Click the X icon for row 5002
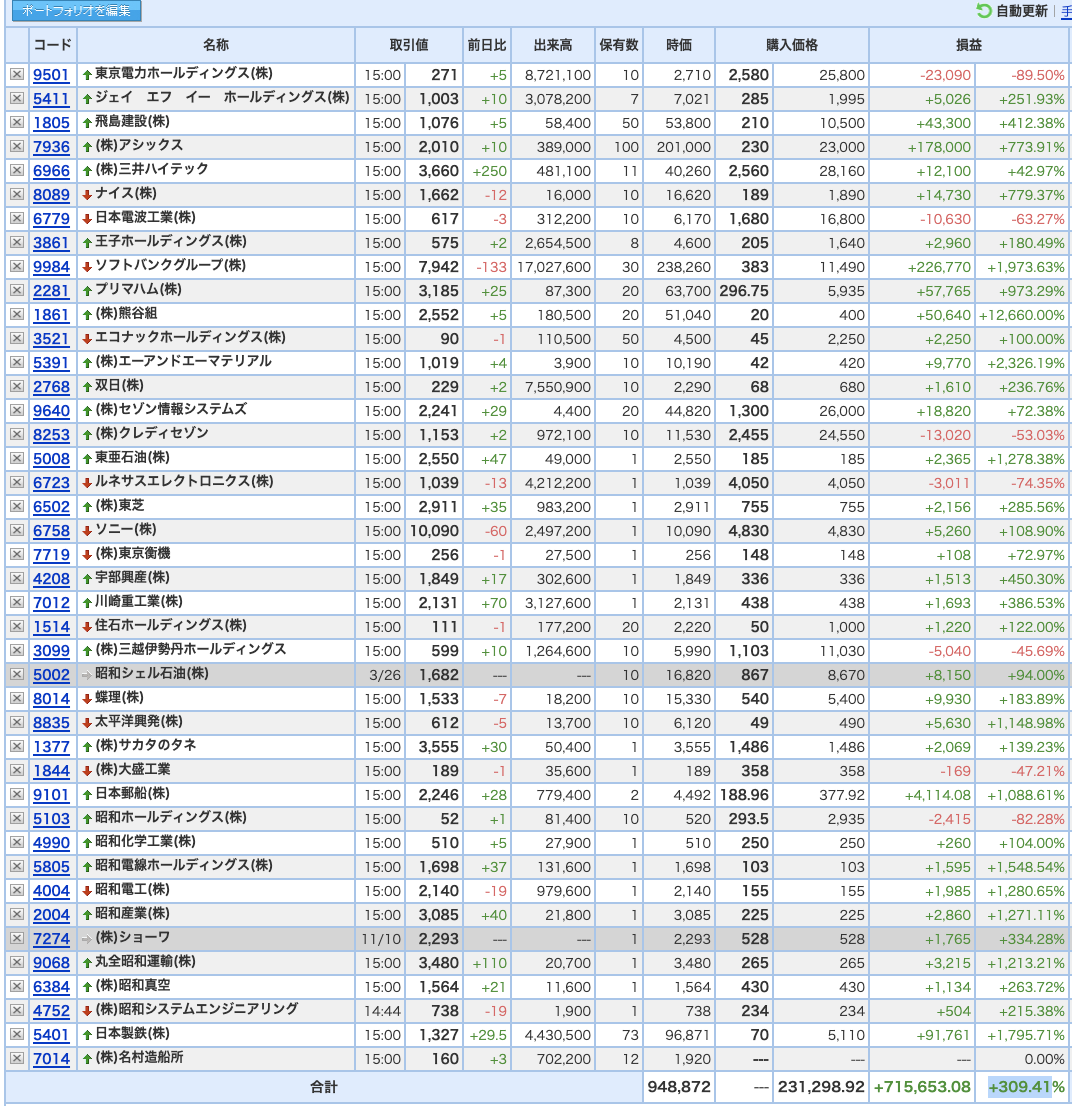The image size is (1072, 1106). [17, 674]
